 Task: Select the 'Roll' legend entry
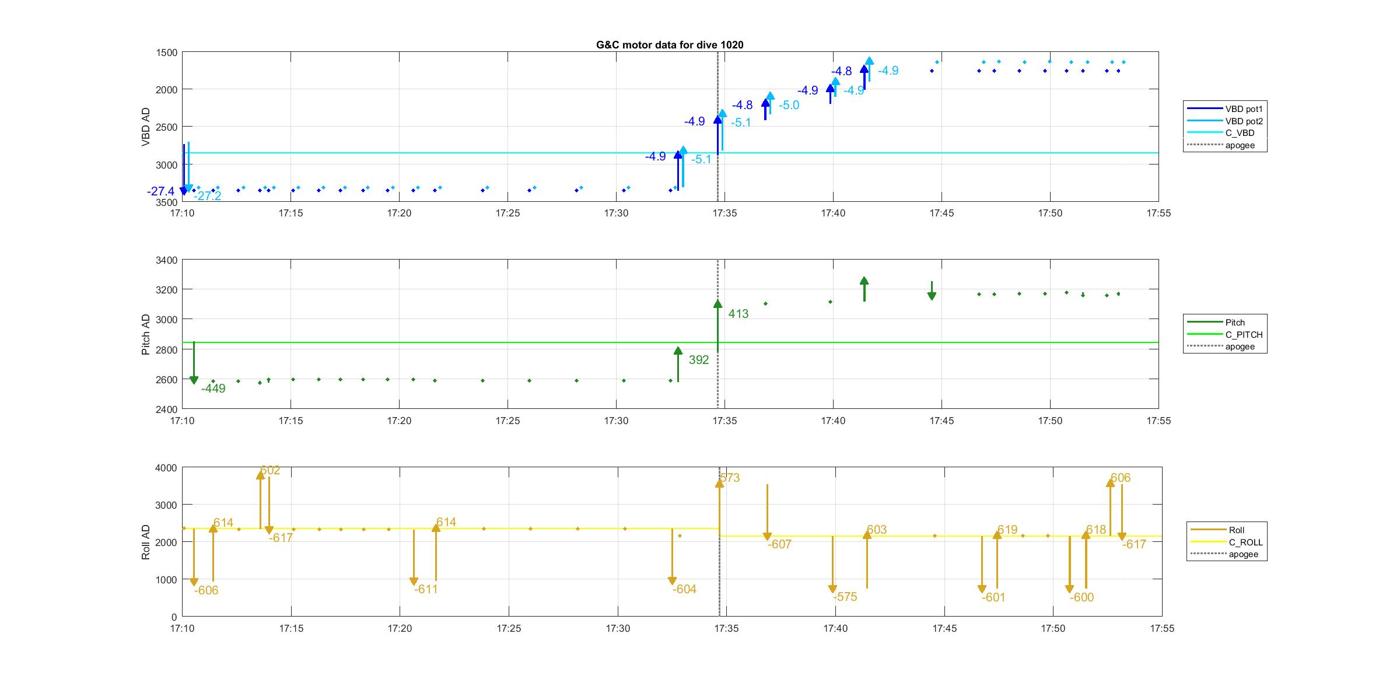click(x=1236, y=530)
